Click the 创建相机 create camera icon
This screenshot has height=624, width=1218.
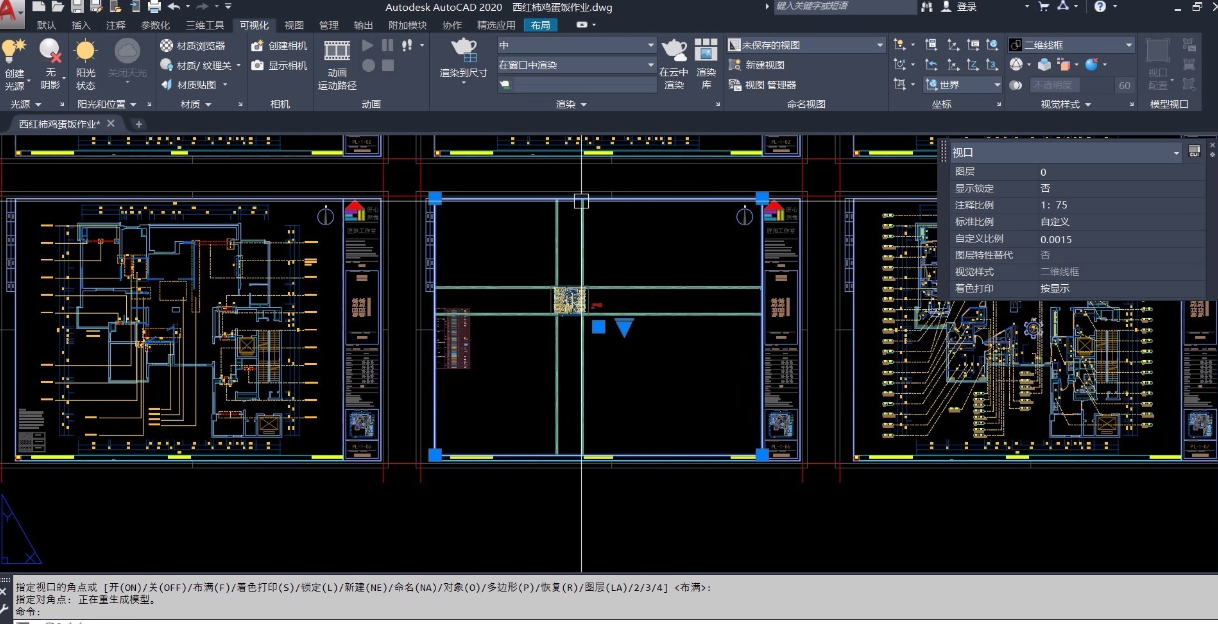click(x=279, y=46)
